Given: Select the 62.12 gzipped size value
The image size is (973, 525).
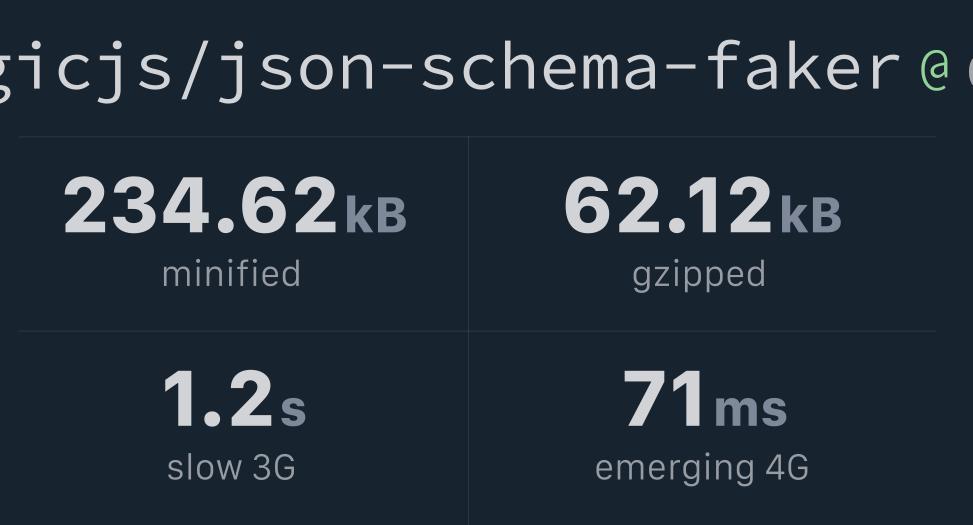Looking at the screenshot, I should point(668,205).
